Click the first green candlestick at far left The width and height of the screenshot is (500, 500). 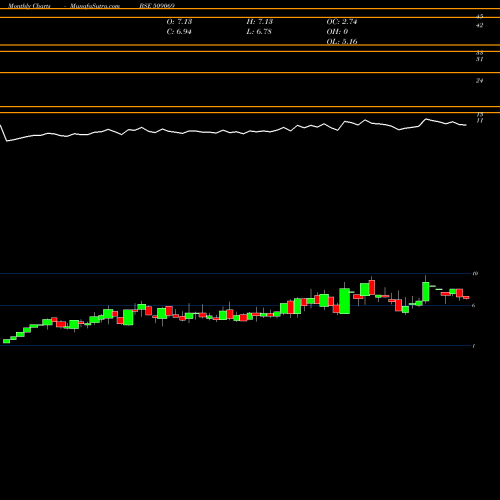coord(6,341)
